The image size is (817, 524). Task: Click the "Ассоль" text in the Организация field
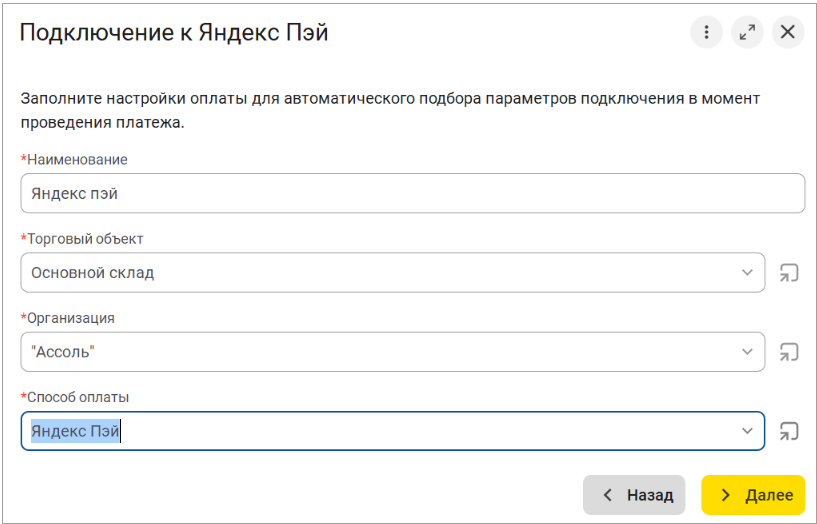pos(63,352)
